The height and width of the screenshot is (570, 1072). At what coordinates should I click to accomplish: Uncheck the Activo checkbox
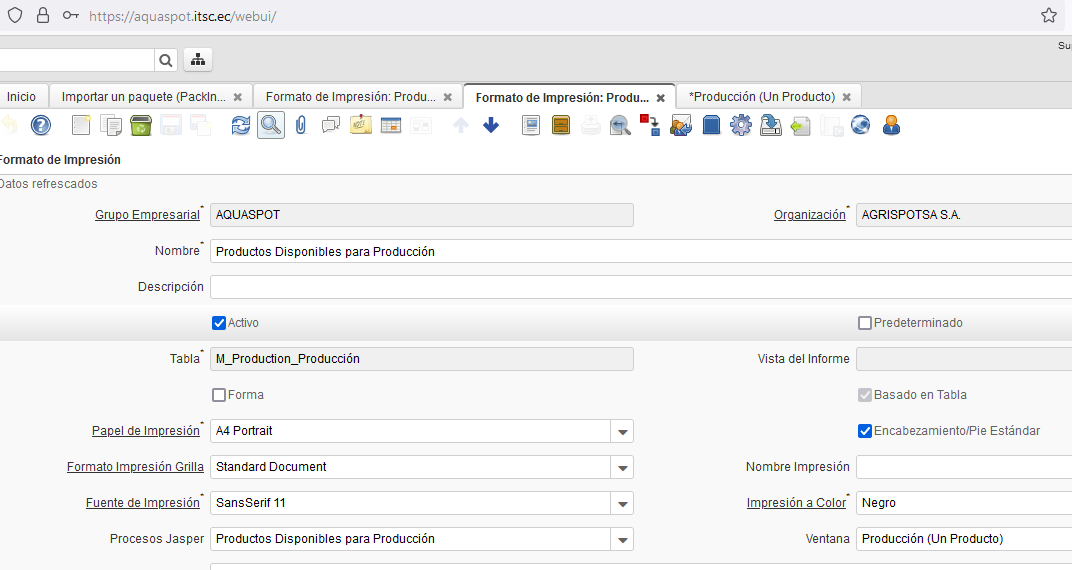point(219,323)
